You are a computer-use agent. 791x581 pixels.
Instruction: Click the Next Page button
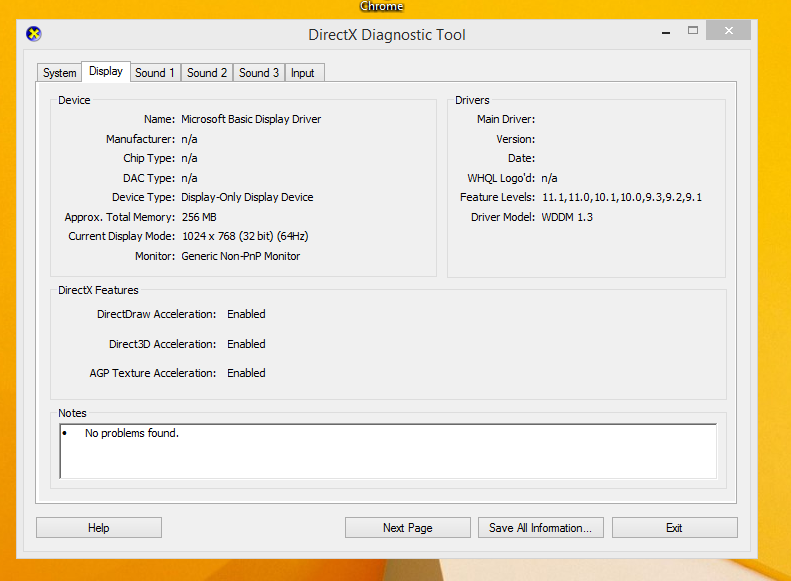[x=408, y=528]
